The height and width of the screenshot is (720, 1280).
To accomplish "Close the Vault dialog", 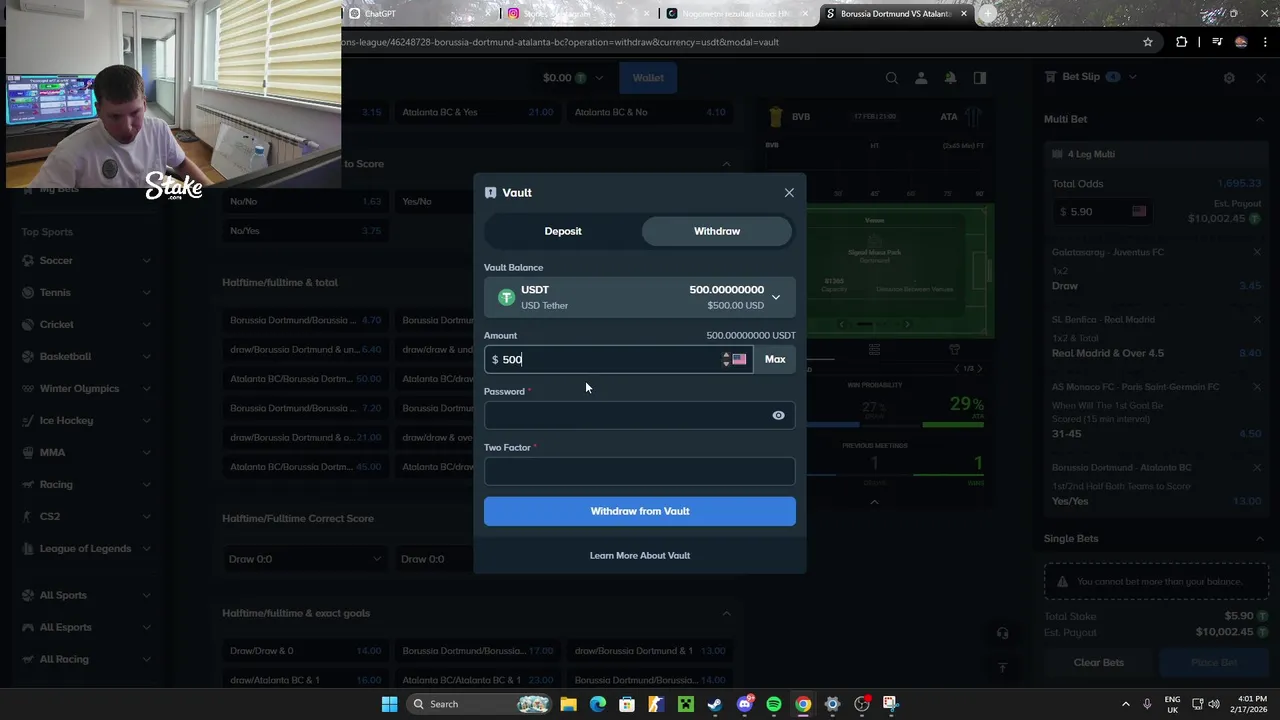I will tap(789, 193).
